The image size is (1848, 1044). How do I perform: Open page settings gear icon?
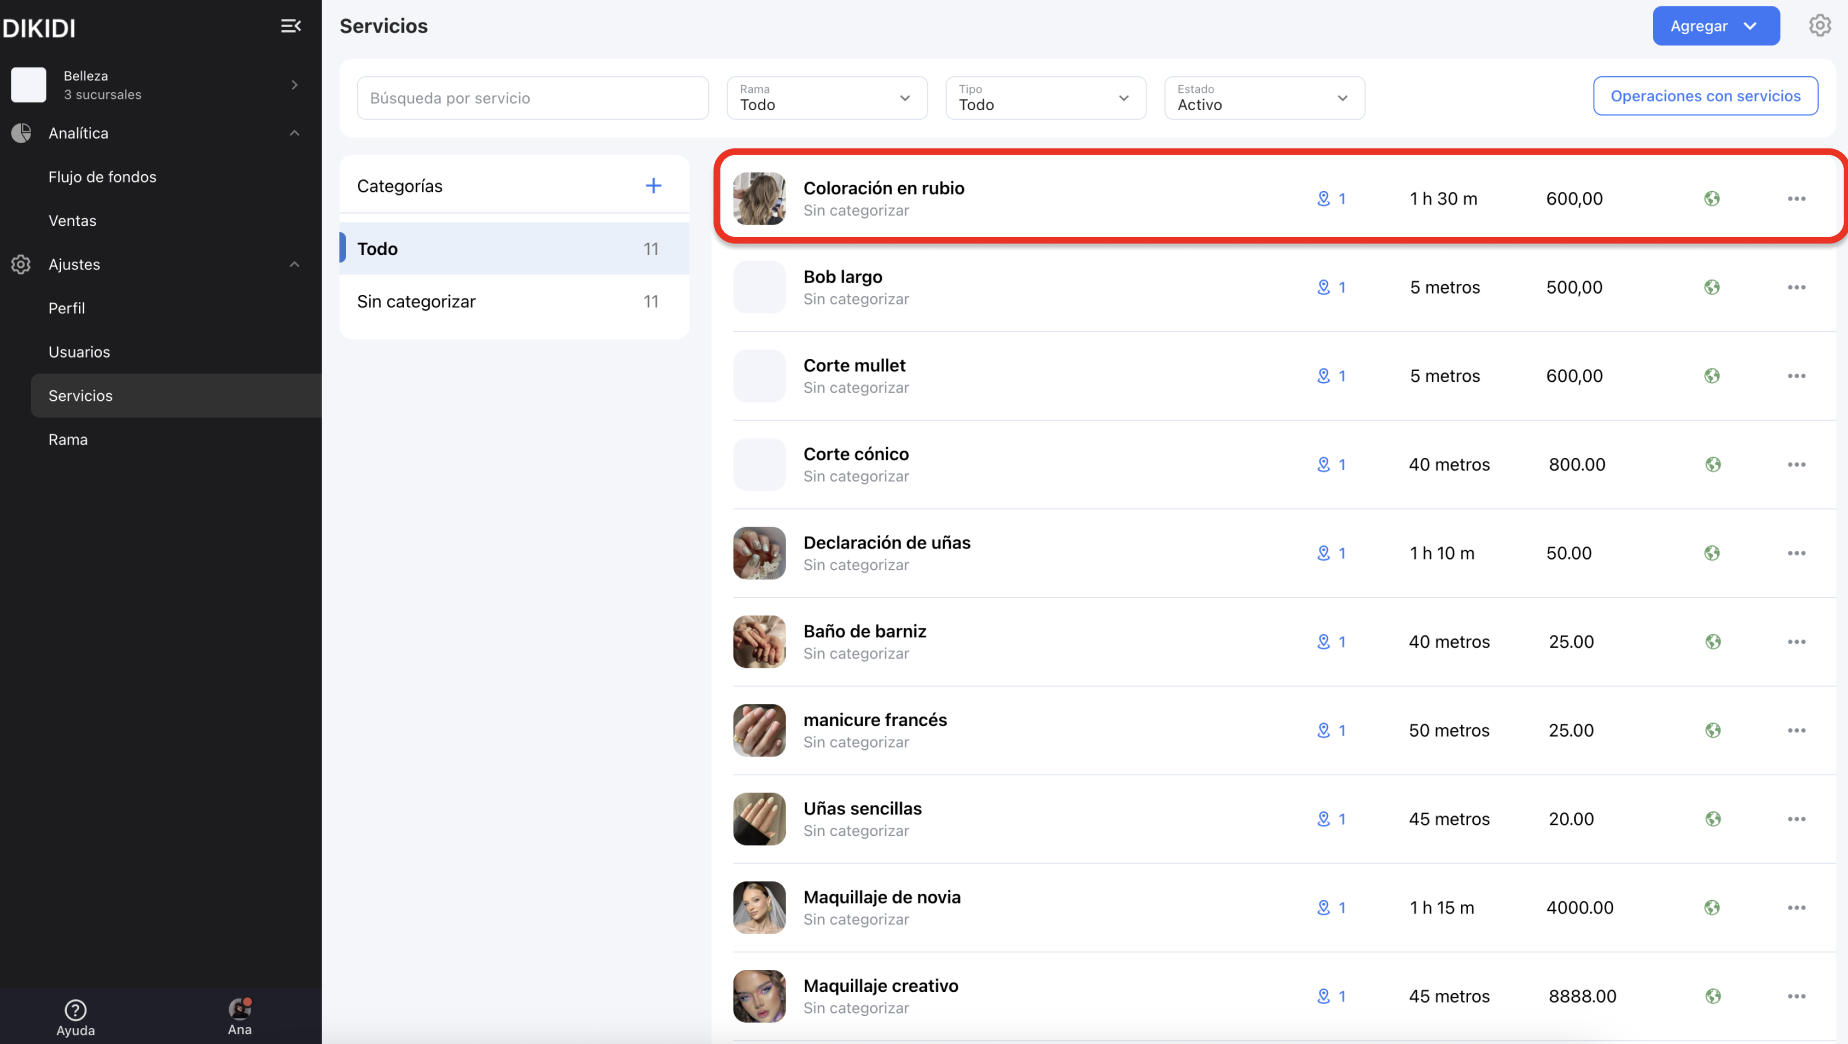pyautogui.click(x=1819, y=26)
